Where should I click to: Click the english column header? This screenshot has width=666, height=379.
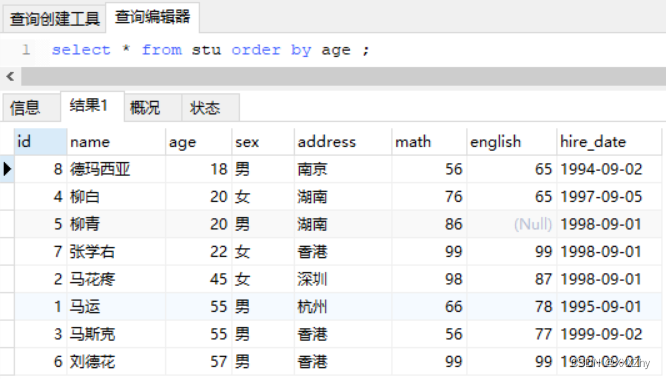(512, 141)
